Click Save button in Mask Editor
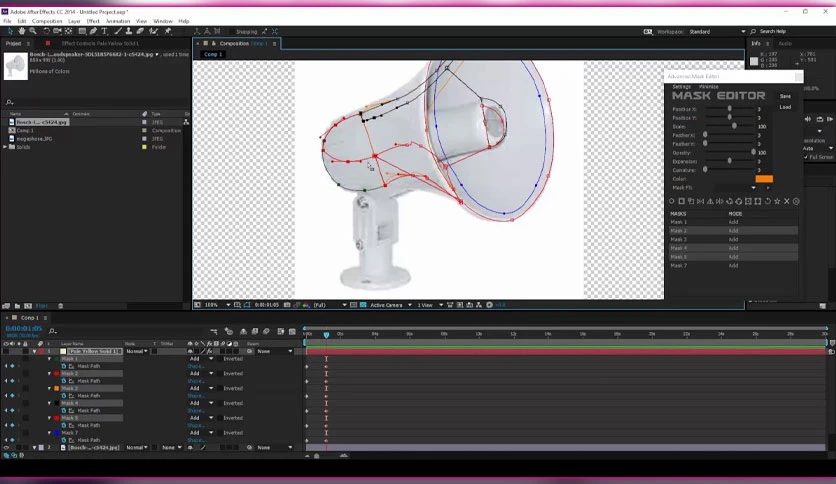836x484 pixels. coord(785,96)
